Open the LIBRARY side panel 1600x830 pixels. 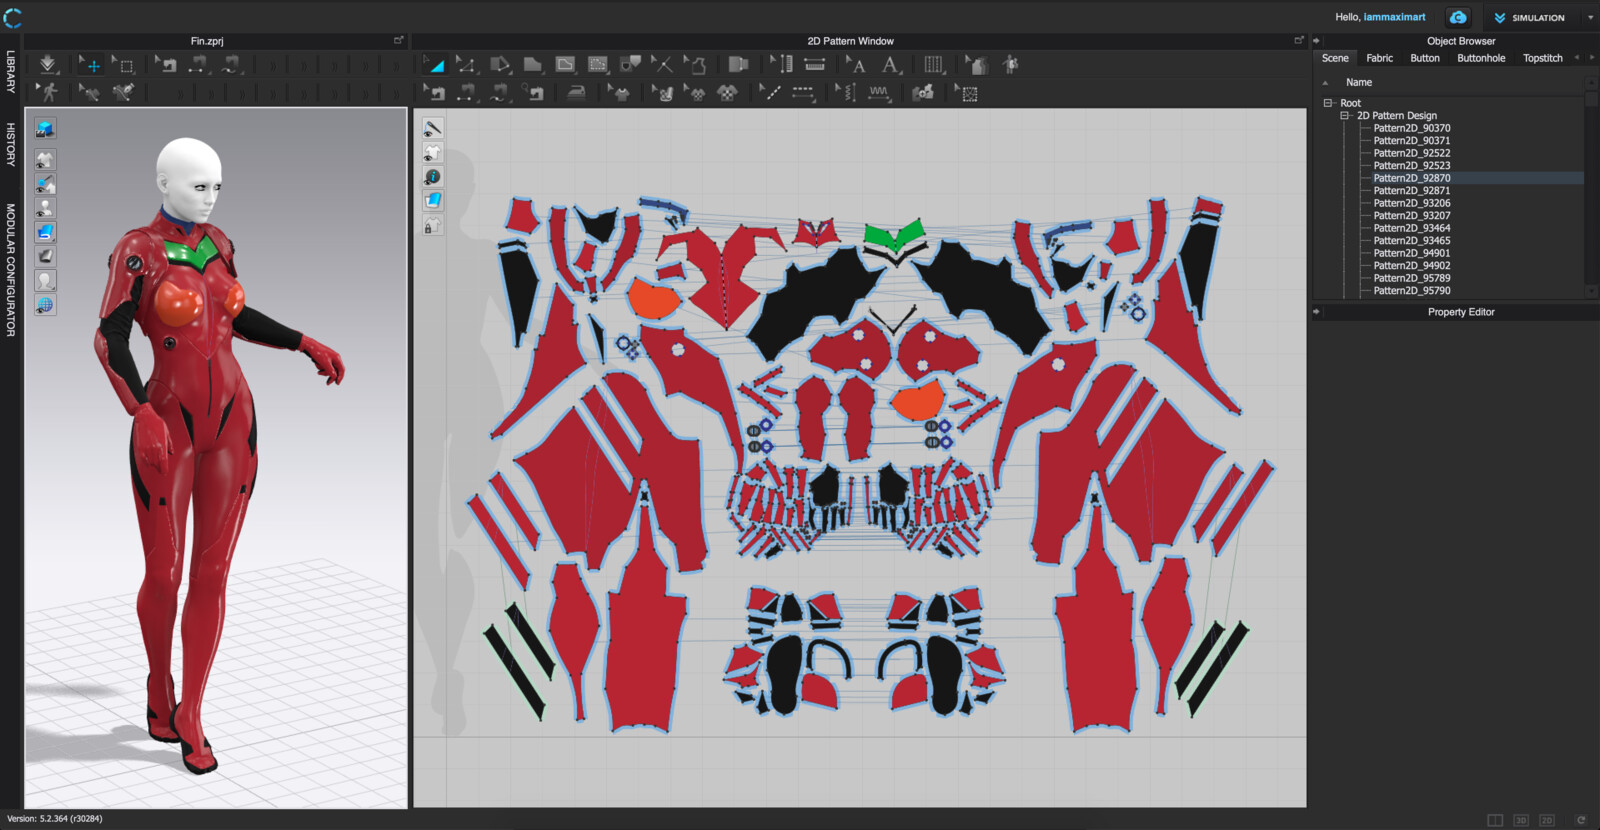tap(11, 72)
